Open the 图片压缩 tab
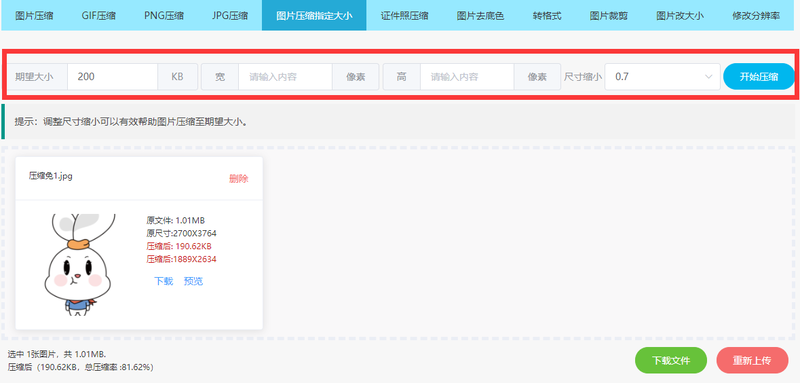 [34, 15]
